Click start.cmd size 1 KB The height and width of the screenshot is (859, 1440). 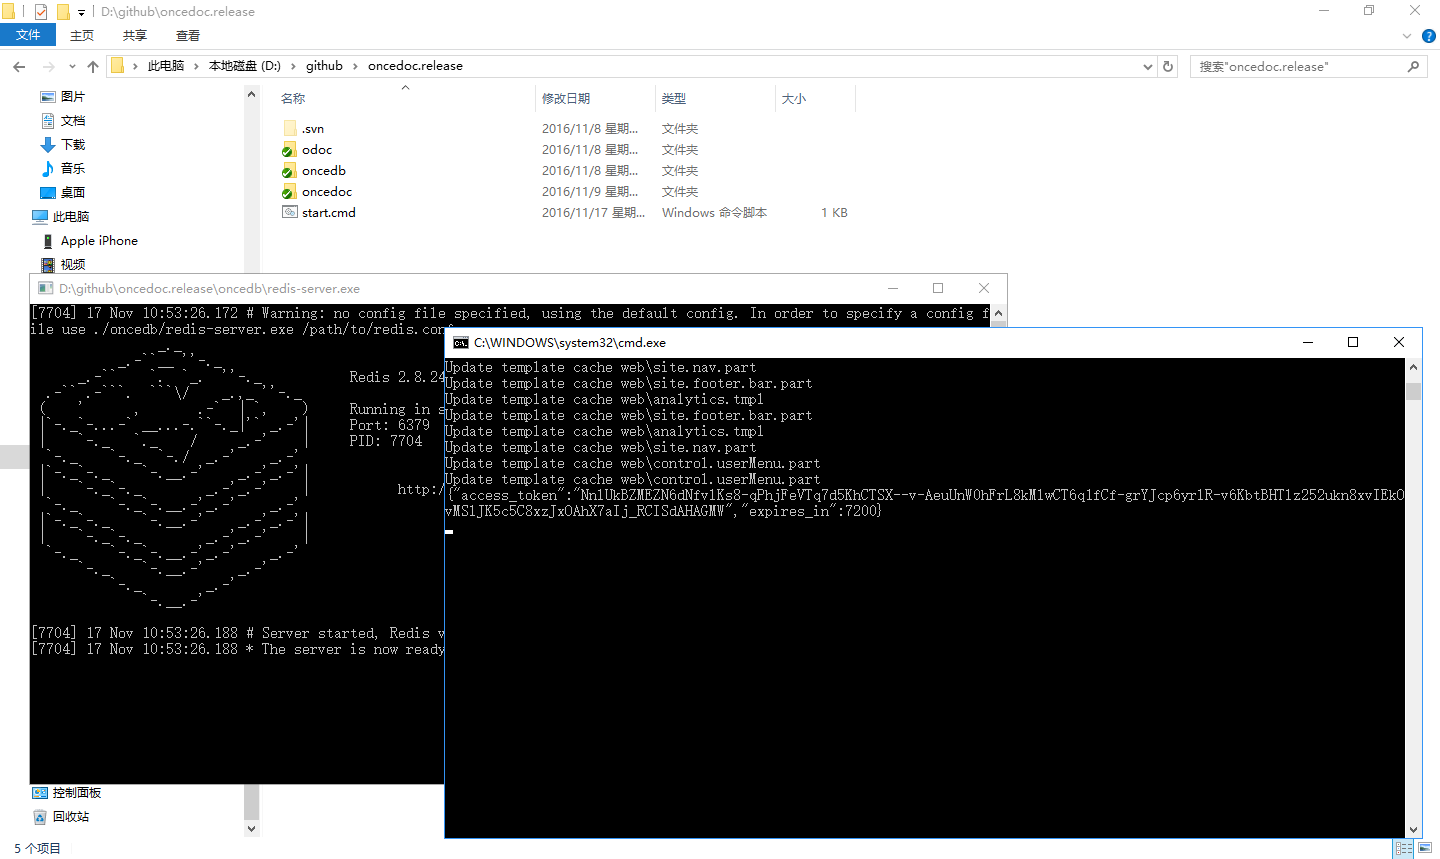point(834,213)
